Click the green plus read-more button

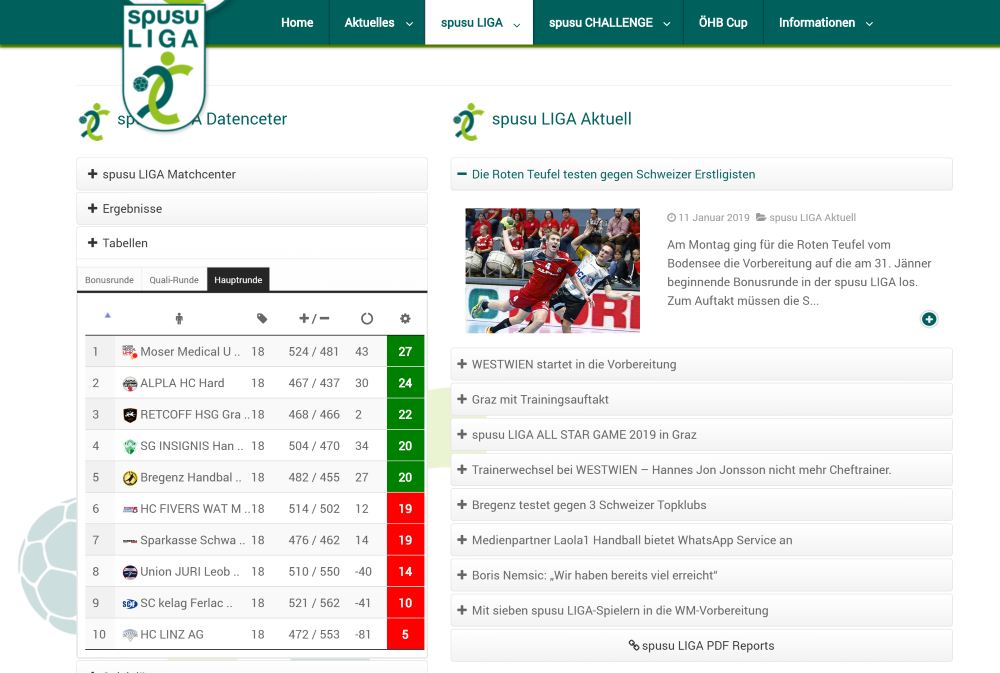929,319
